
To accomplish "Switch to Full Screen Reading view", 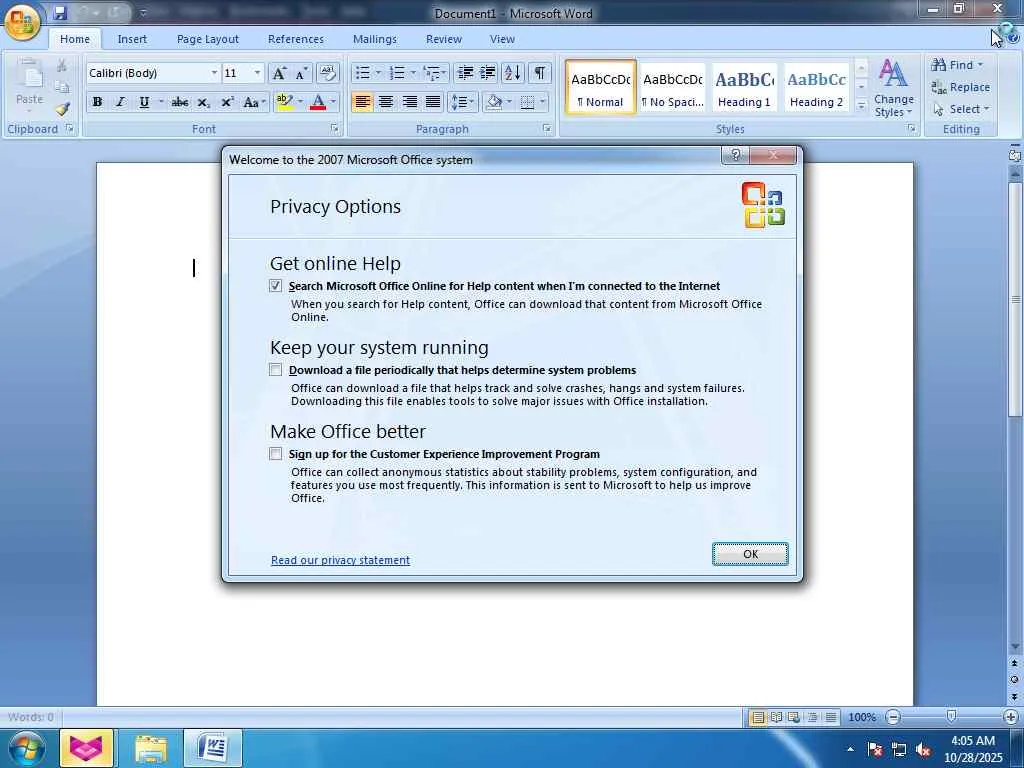I will (x=776, y=717).
